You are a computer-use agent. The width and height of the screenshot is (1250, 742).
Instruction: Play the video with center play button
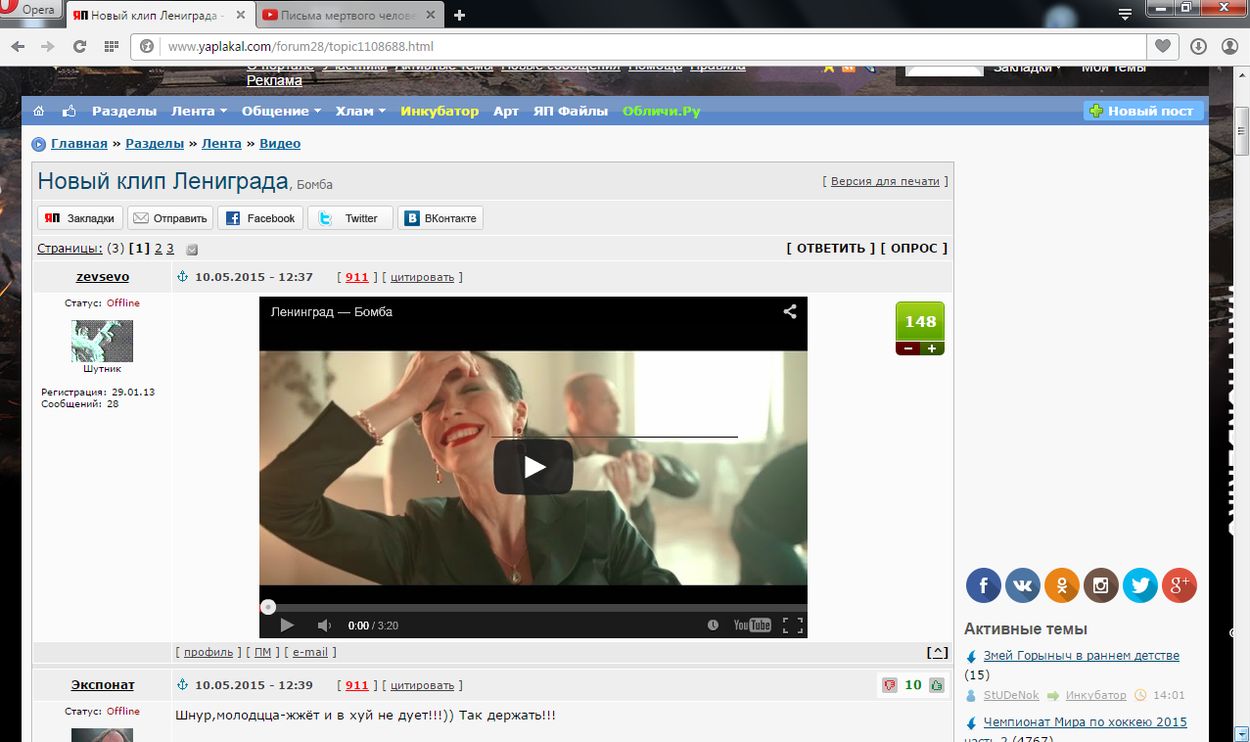[534, 466]
